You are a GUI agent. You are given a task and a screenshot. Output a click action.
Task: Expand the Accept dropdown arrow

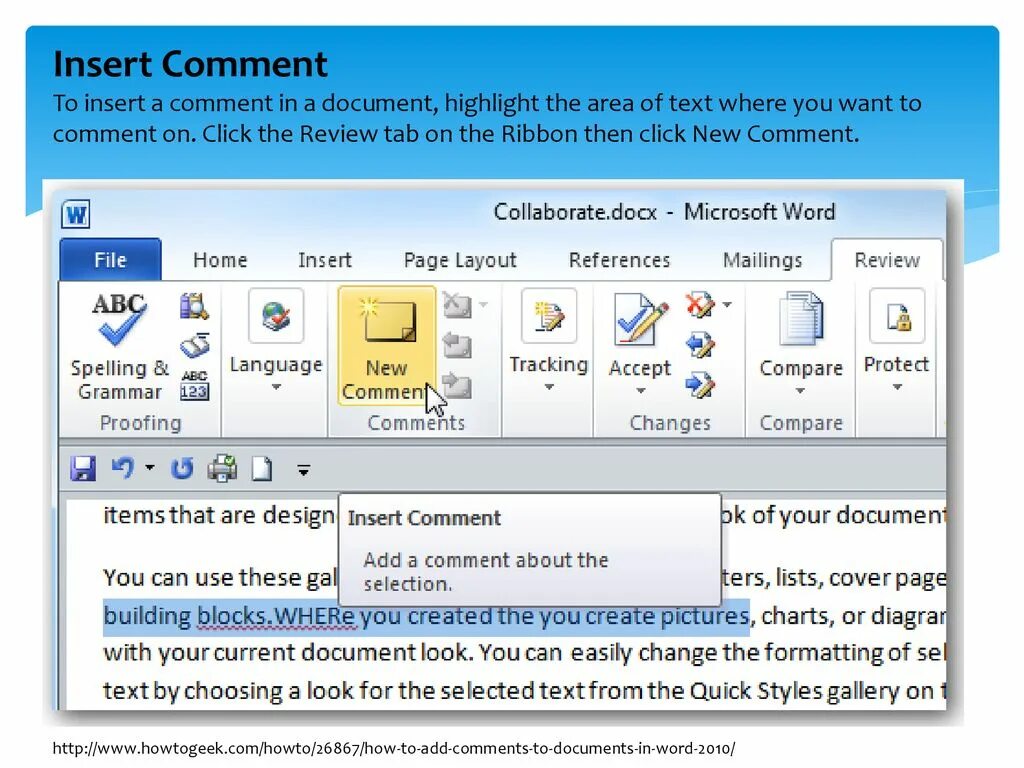pos(641,391)
